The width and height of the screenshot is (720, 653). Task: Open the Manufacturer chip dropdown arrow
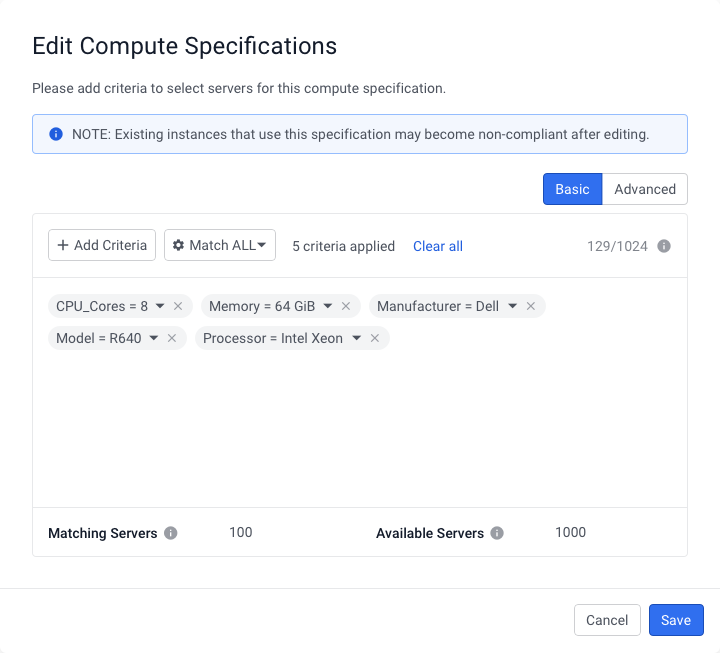click(513, 306)
